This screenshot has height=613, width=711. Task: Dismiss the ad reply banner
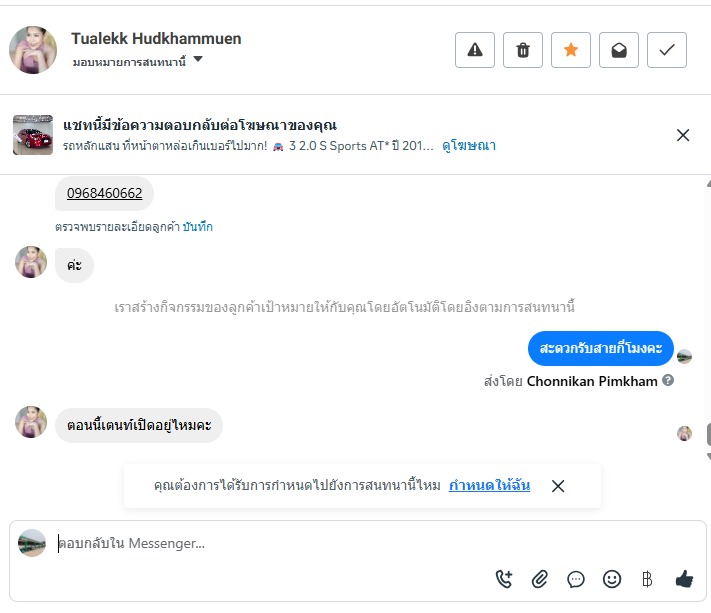[x=683, y=135]
